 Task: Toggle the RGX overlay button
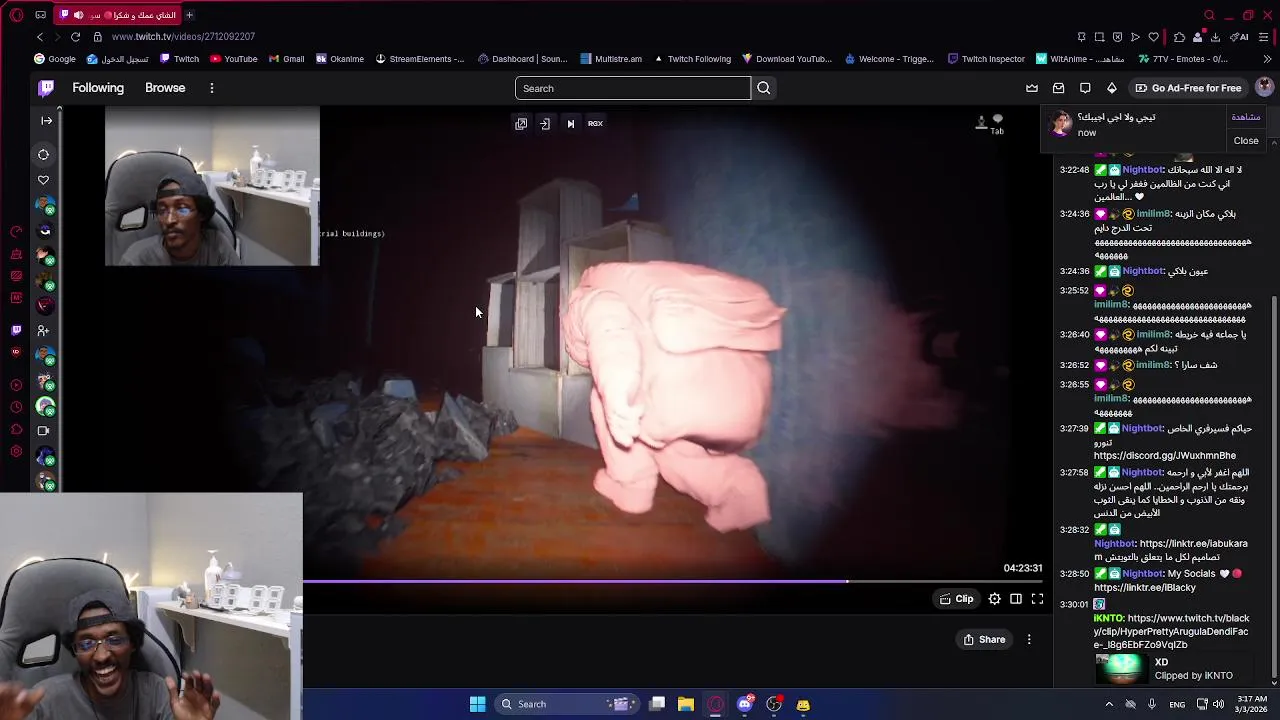click(x=595, y=123)
